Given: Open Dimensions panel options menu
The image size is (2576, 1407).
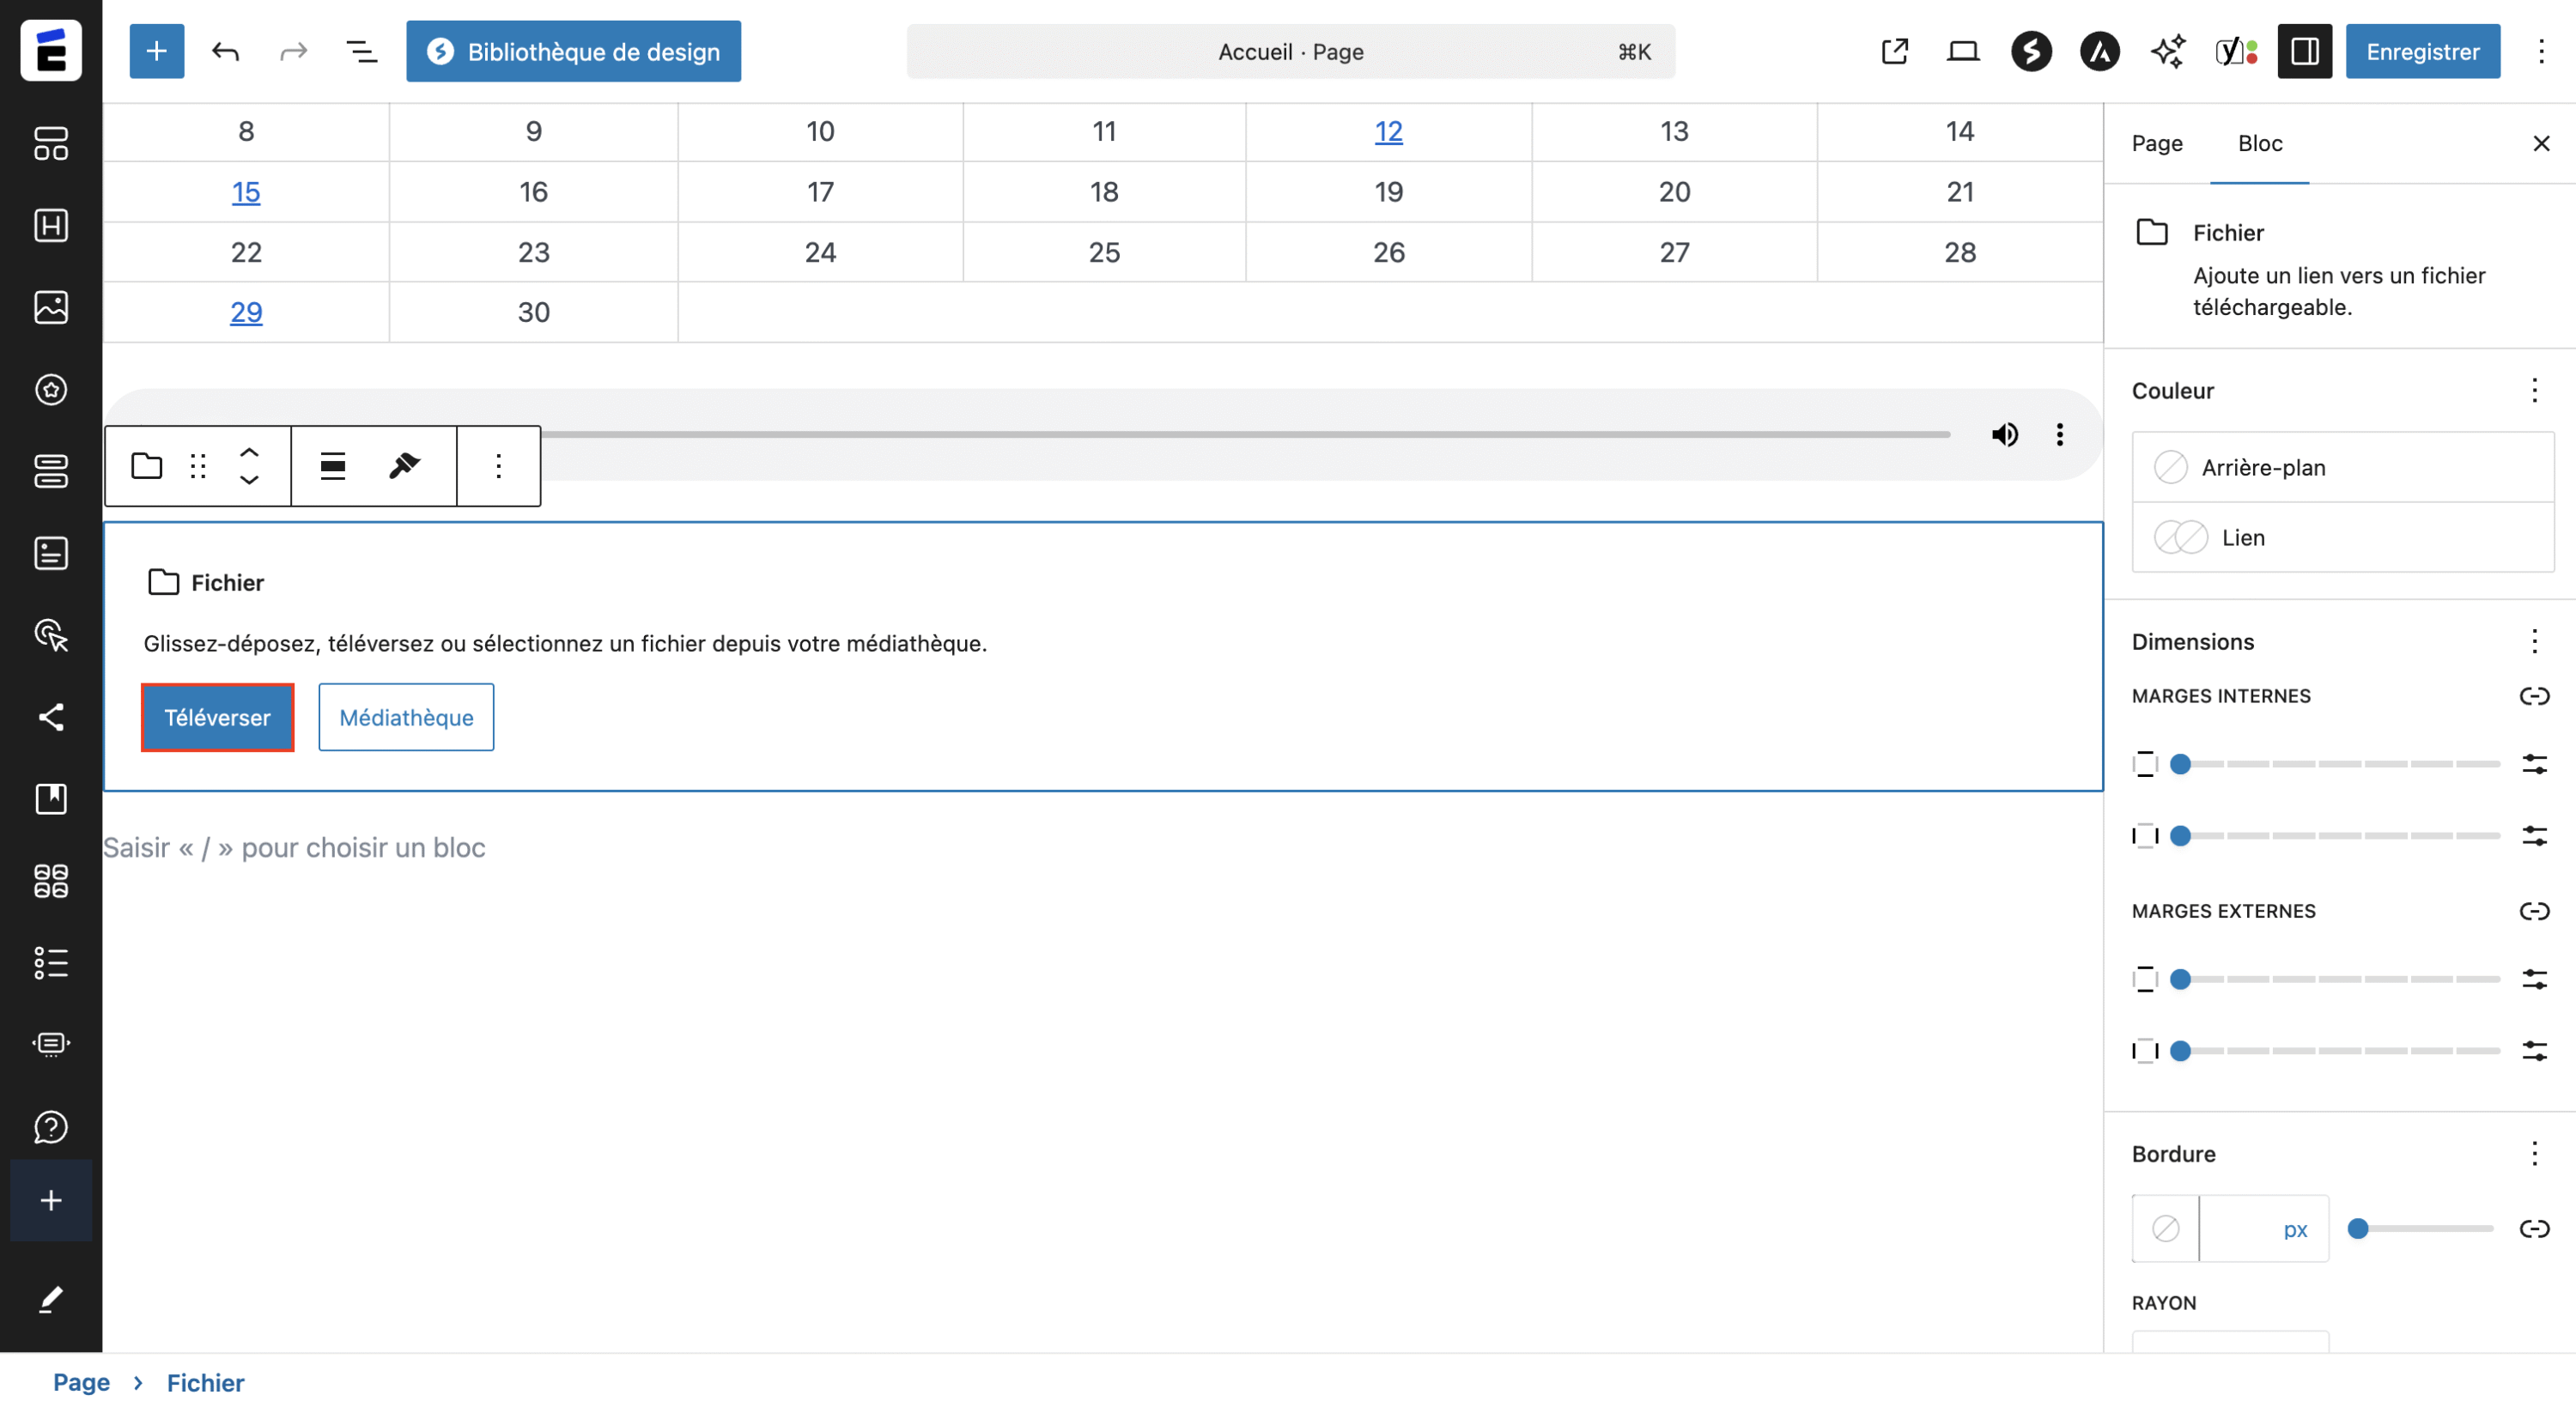Looking at the screenshot, I should (x=2534, y=641).
